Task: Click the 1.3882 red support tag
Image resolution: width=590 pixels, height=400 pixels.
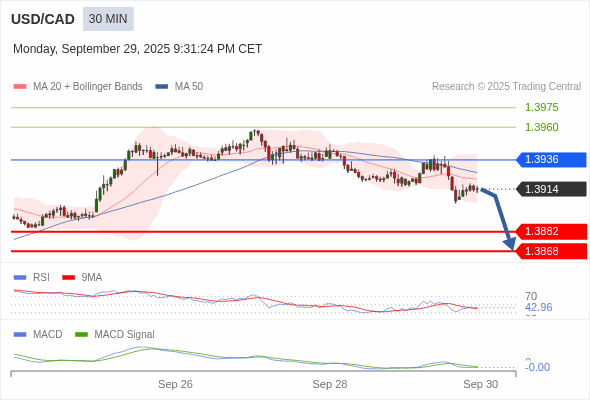Action: pyautogui.click(x=551, y=231)
